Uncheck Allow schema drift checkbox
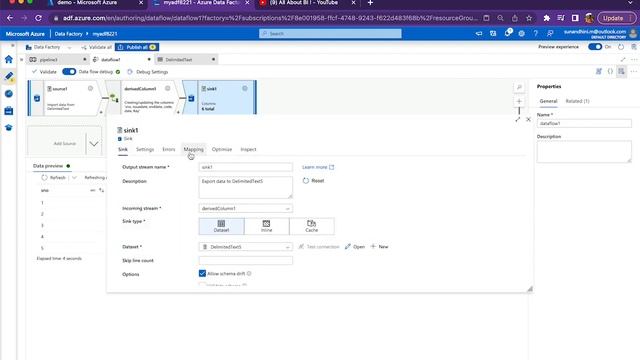This screenshot has width=640, height=360. click(x=202, y=273)
